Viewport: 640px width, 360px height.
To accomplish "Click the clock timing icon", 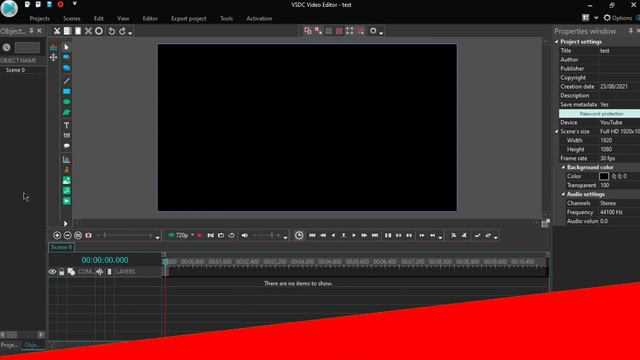I will pyautogui.click(x=299, y=236).
